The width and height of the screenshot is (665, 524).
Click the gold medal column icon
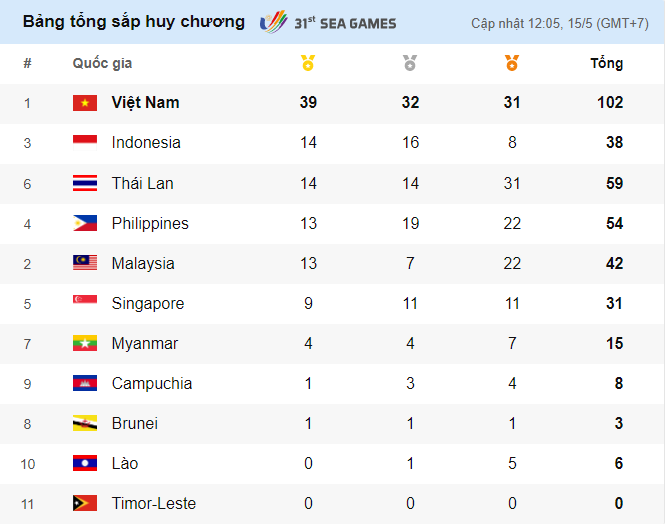308,64
